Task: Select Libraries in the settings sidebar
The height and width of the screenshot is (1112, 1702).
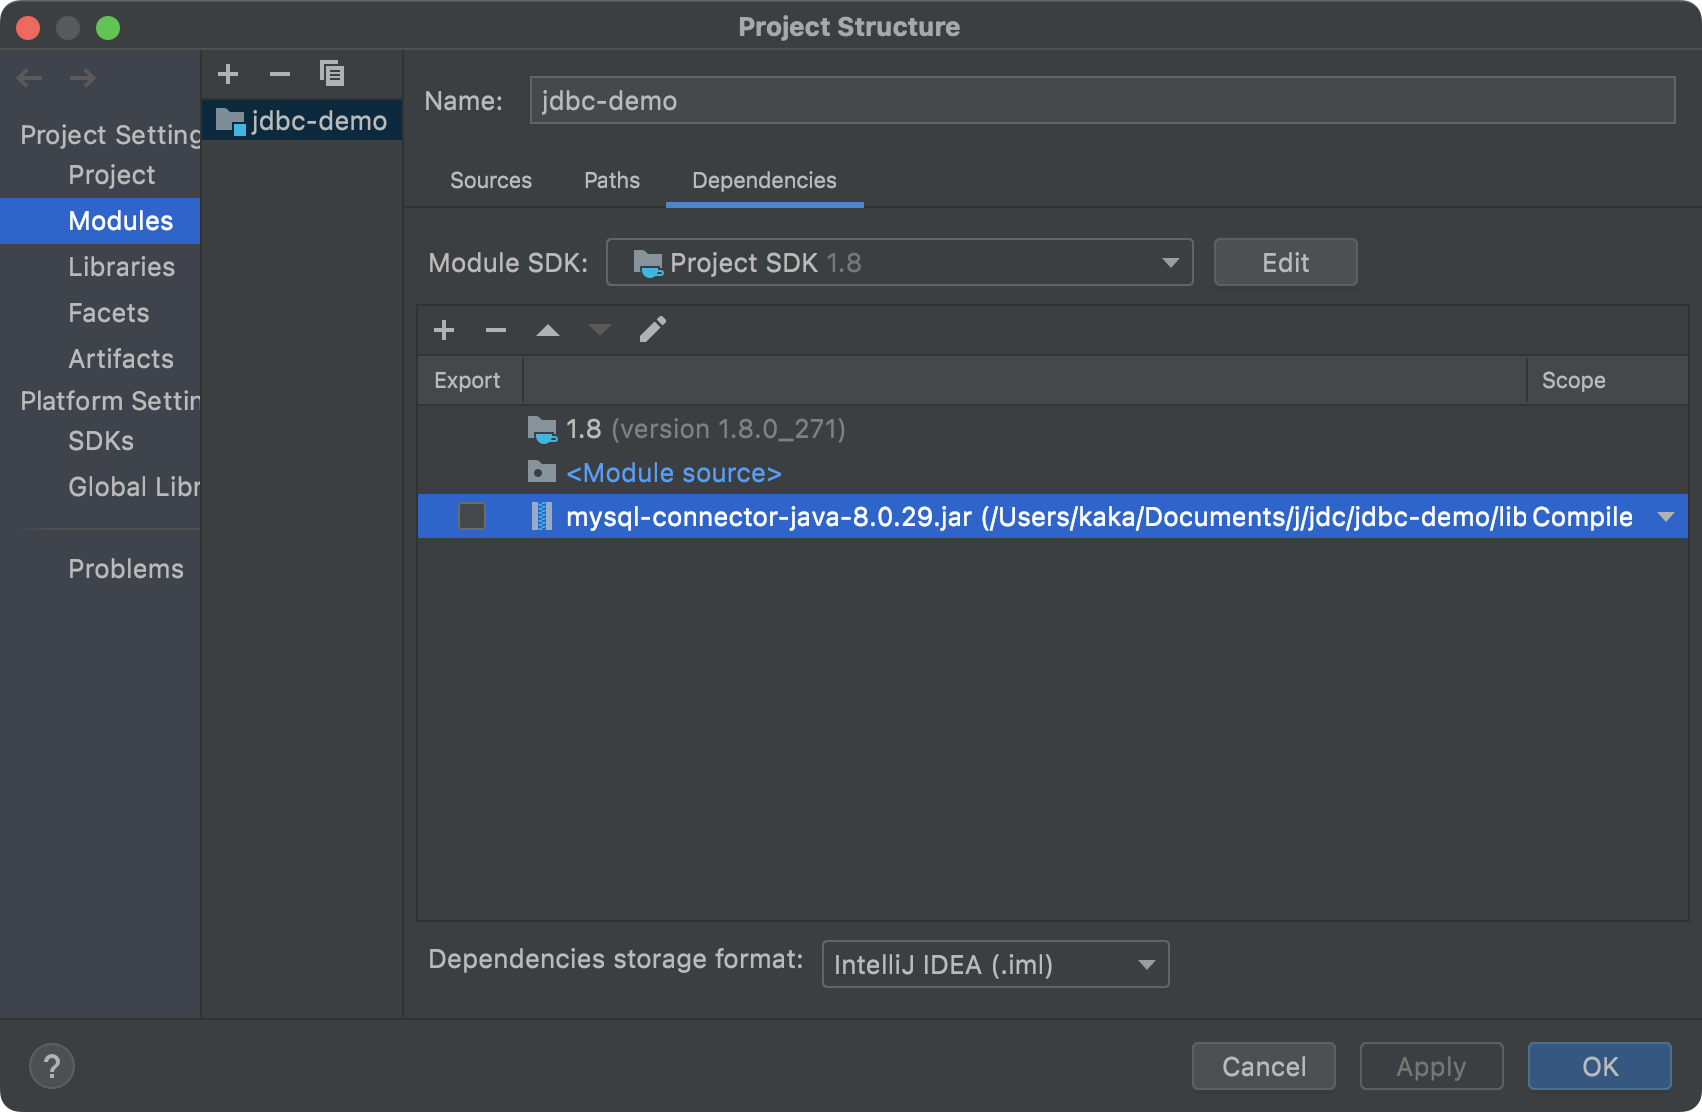Action: 121,267
